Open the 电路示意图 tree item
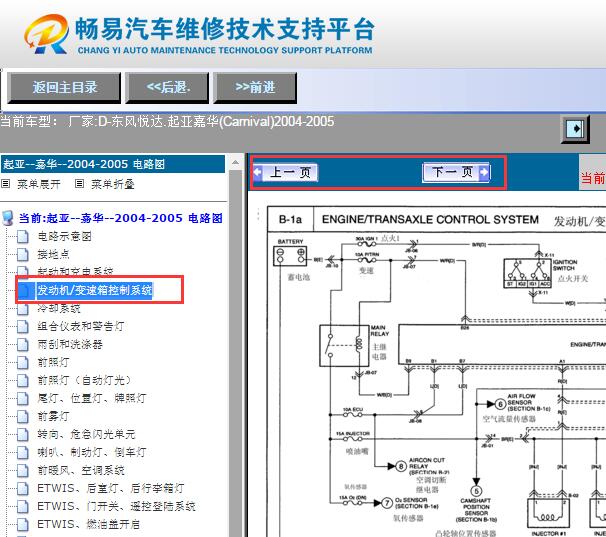606x537 pixels. coord(64,236)
